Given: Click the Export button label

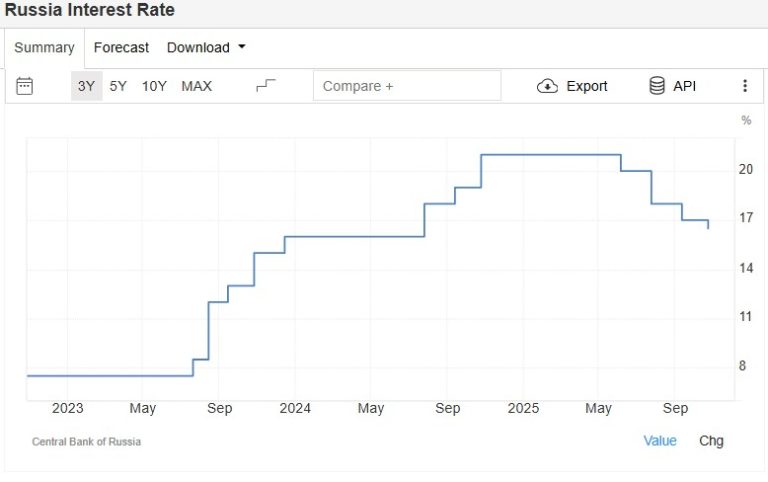Looking at the screenshot, I should pos(587,86).
